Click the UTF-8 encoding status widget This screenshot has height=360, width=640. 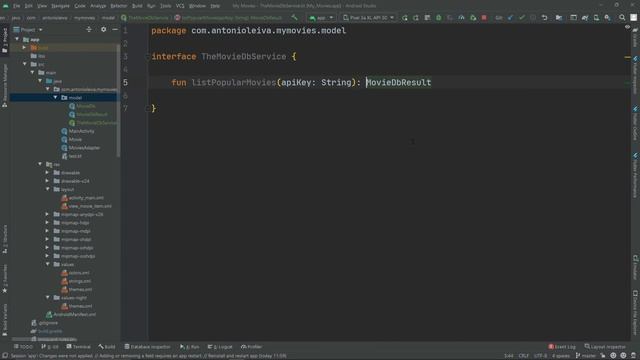coord(540,356)
